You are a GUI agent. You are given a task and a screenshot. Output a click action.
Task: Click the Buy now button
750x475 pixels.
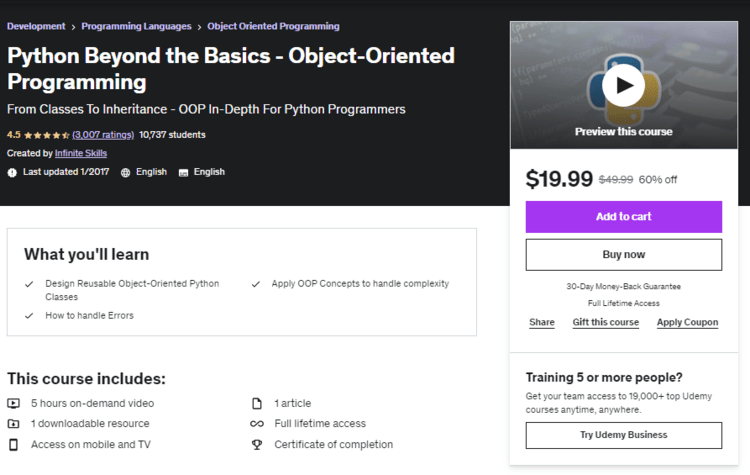624,254
